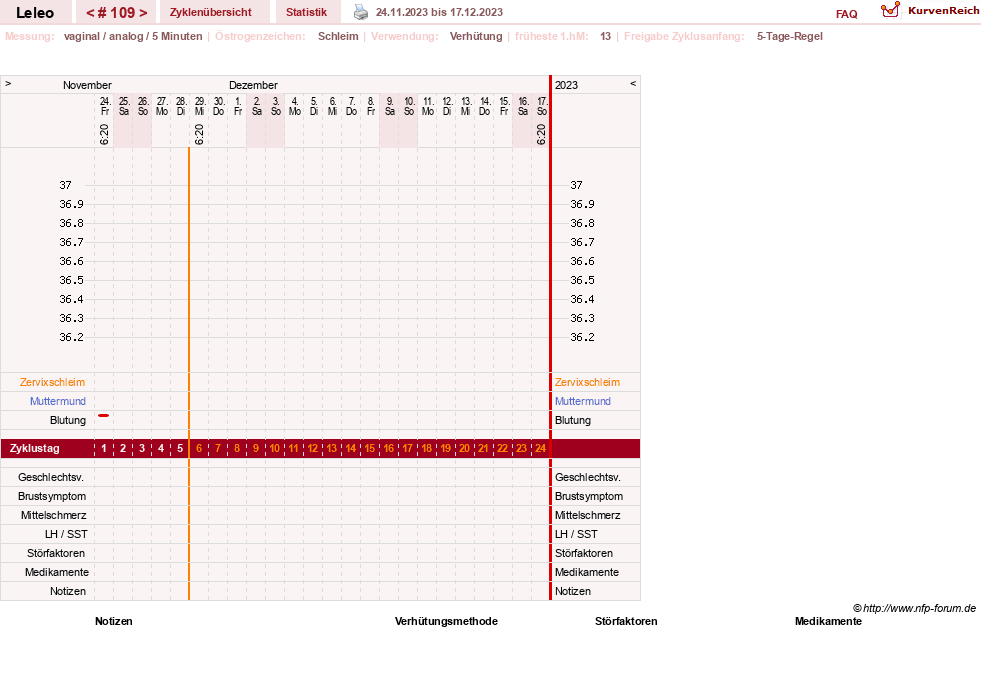Click the left Brustsymptom row label

pos(52,496)
